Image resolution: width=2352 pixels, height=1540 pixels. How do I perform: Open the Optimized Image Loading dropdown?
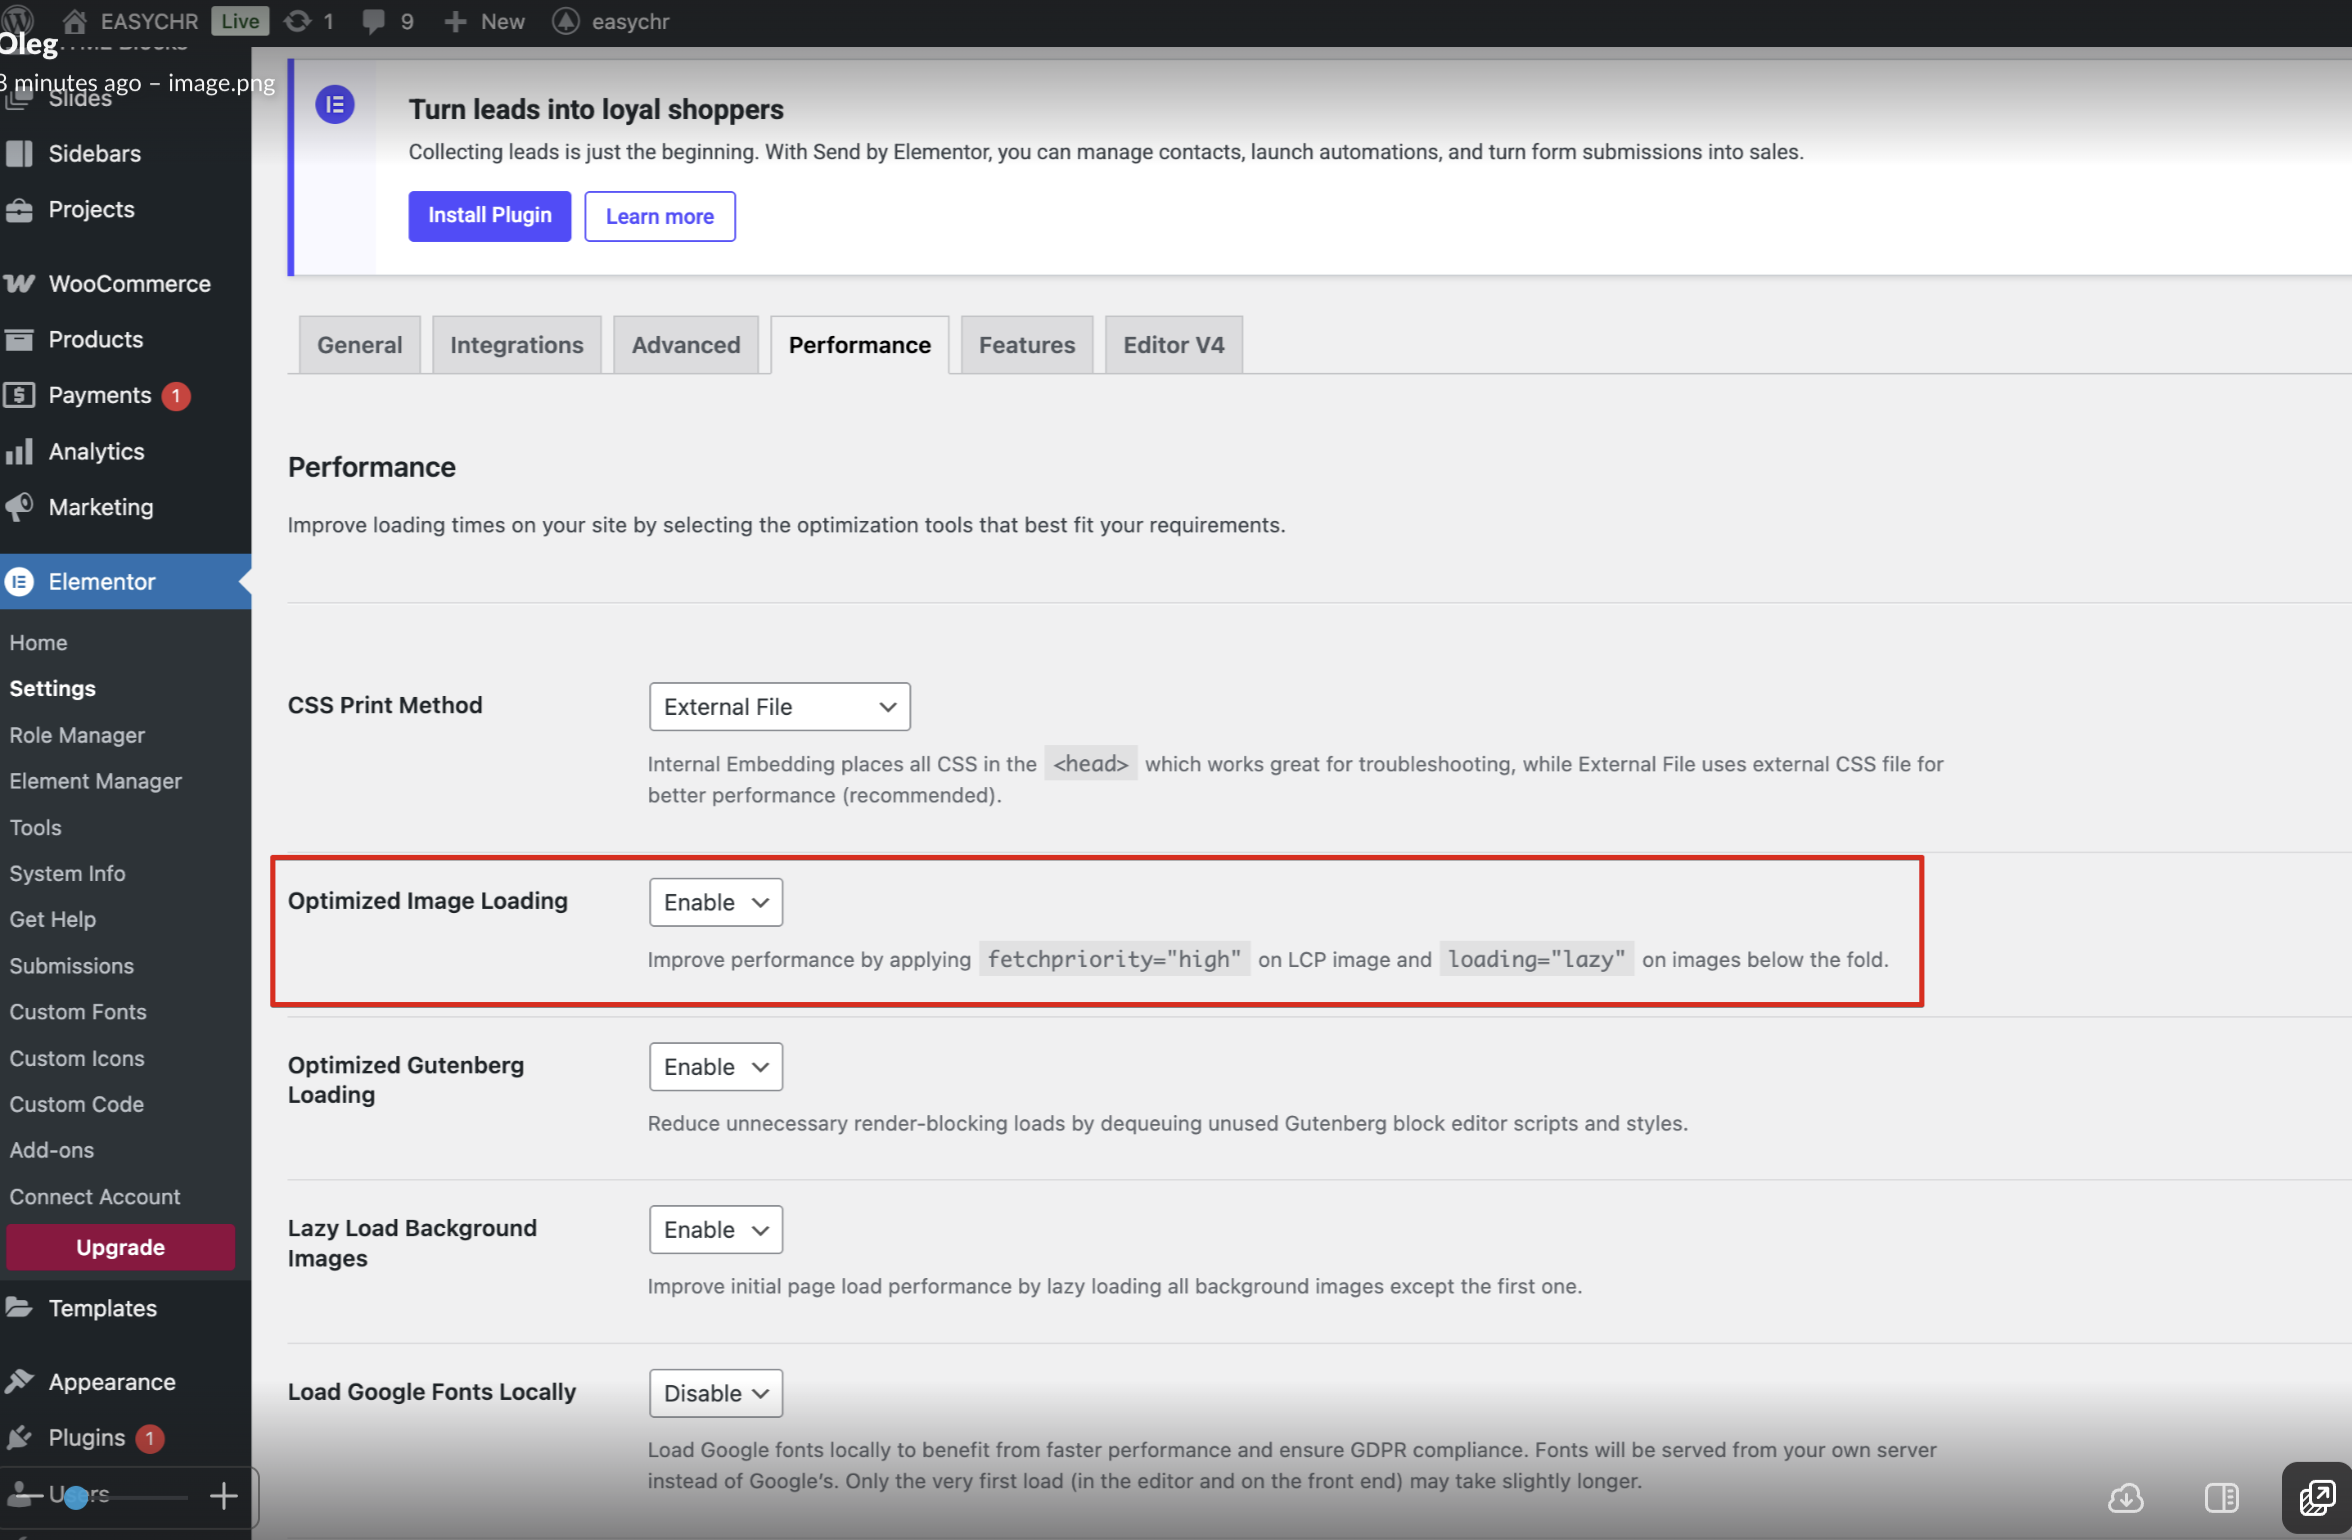click(x=715, y=902)
